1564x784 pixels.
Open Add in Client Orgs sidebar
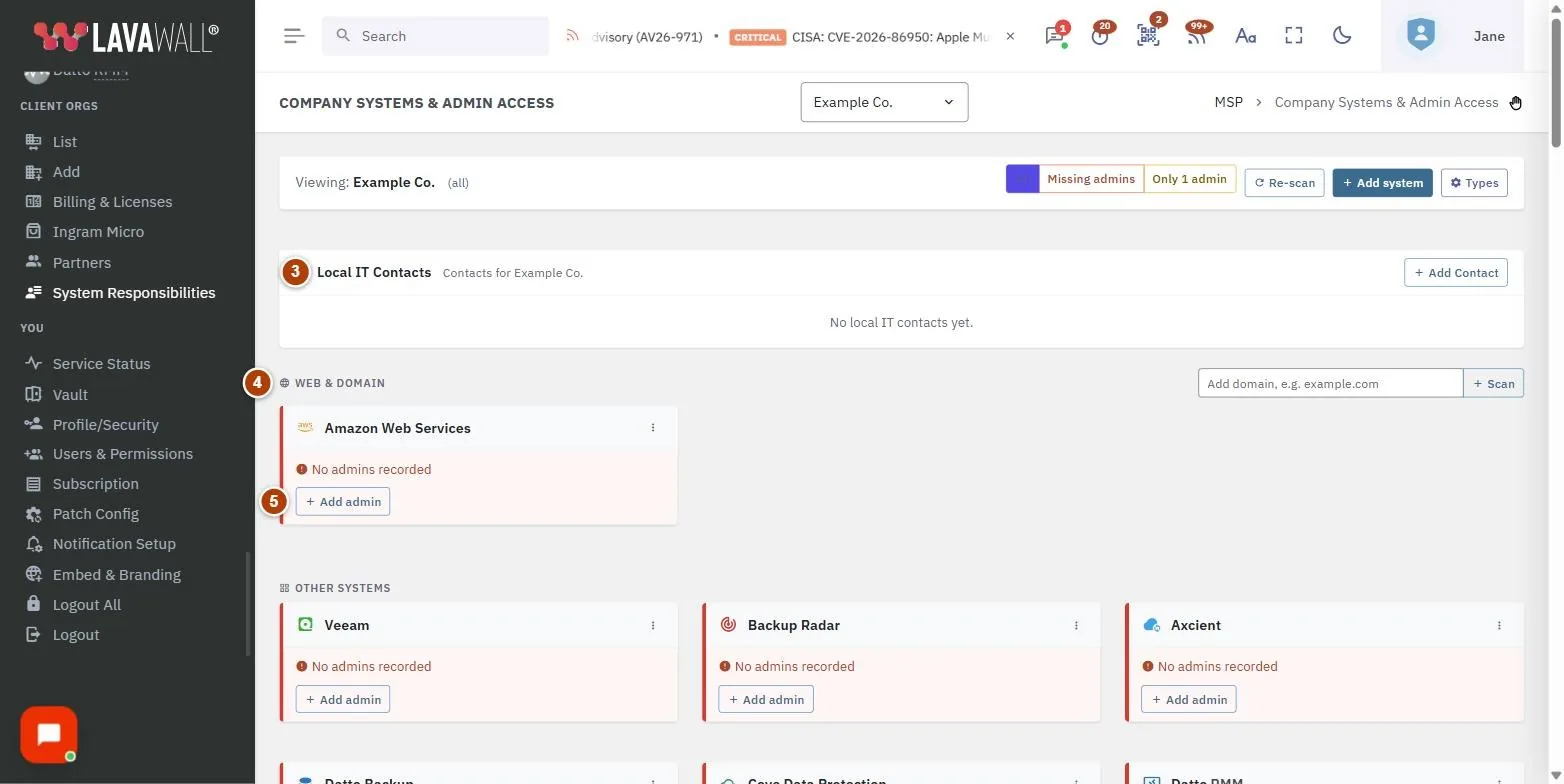pyautogui.click(x=66, y=172)
